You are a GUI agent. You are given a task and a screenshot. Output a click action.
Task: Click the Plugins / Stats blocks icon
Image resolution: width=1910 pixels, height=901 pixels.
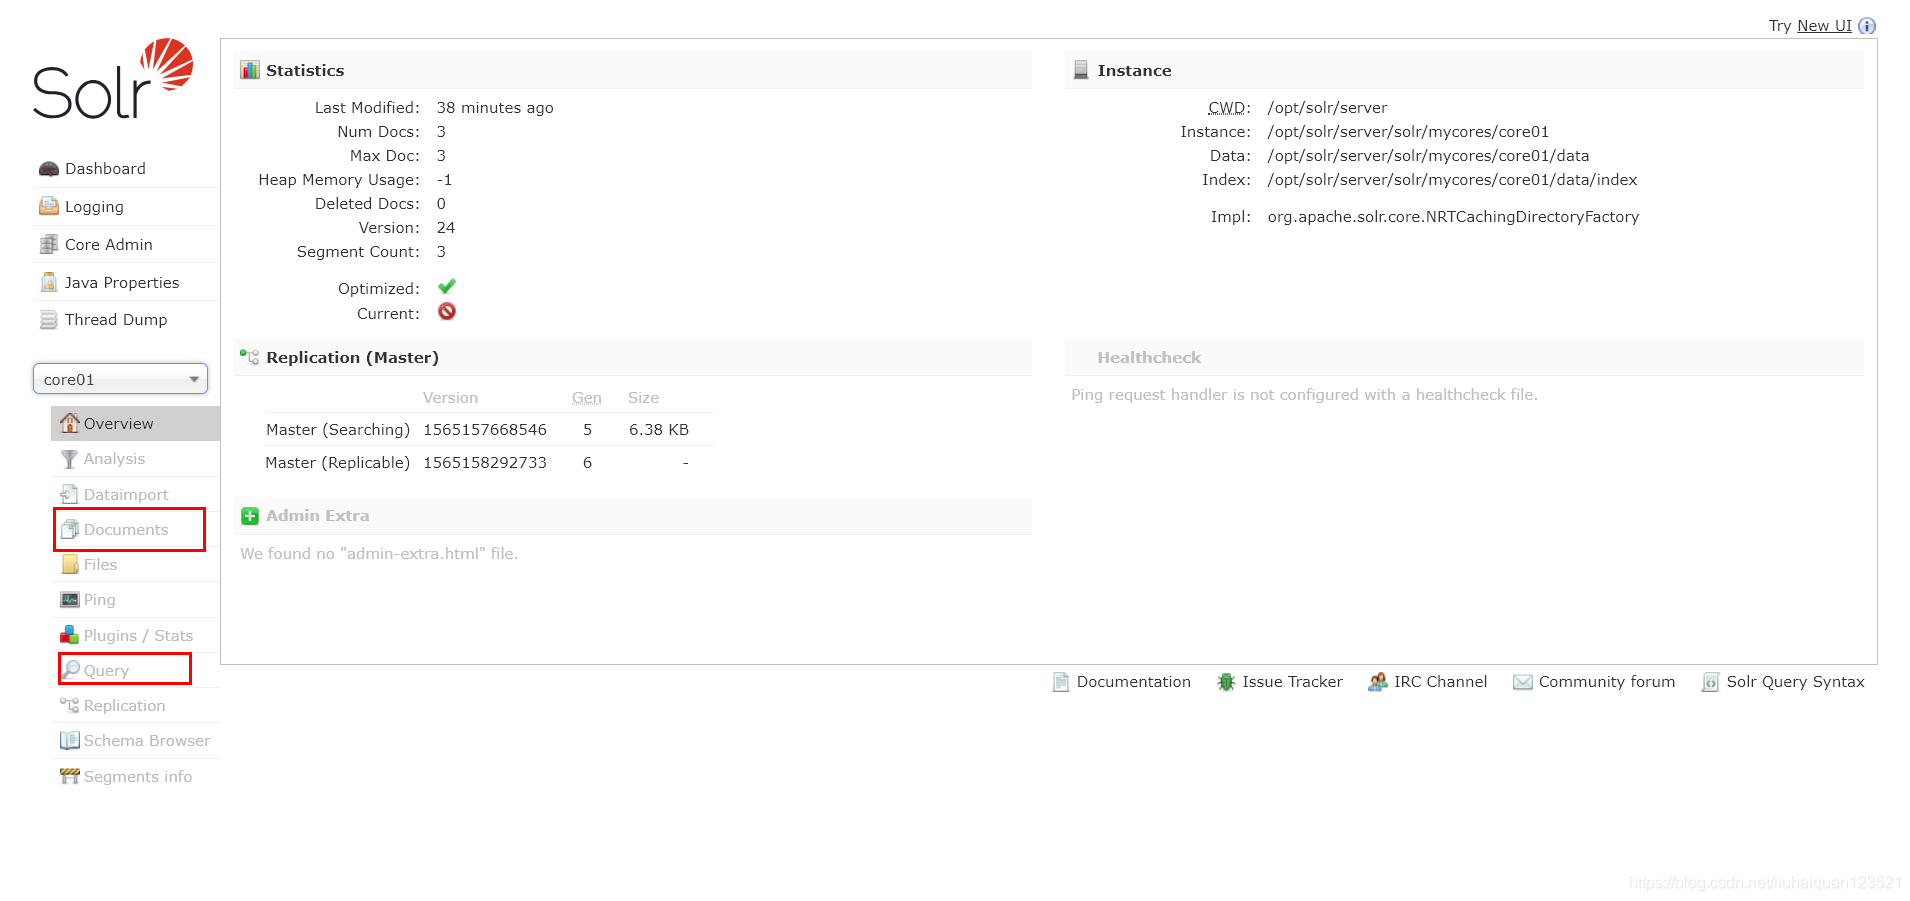click(x=69, y=635)
